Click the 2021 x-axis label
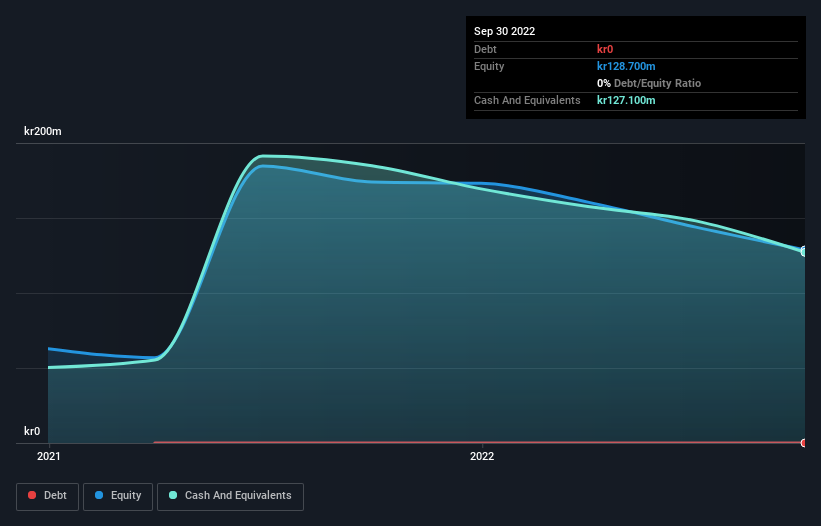This screenshot has width=821, height=526. pos(49,456)
